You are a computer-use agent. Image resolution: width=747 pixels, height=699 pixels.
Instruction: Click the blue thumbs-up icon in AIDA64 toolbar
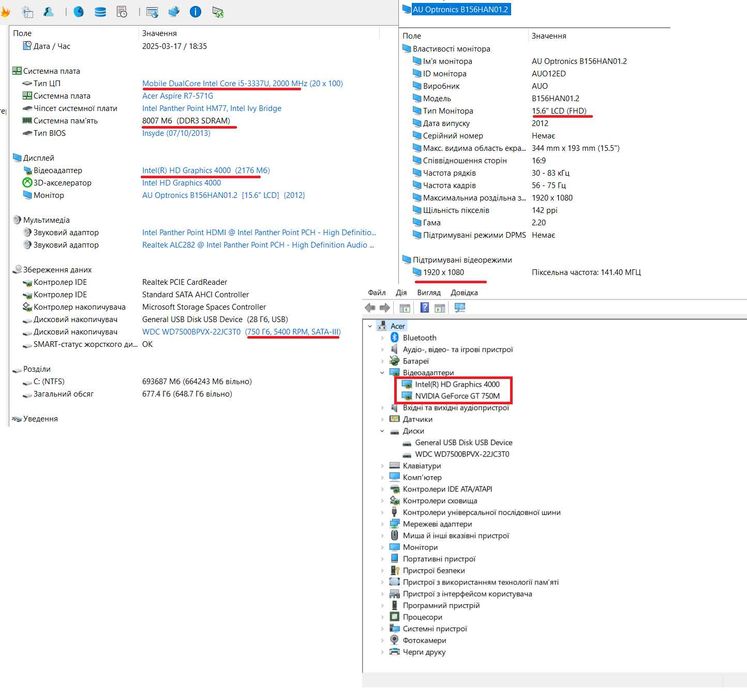click(x=174, y=12)
